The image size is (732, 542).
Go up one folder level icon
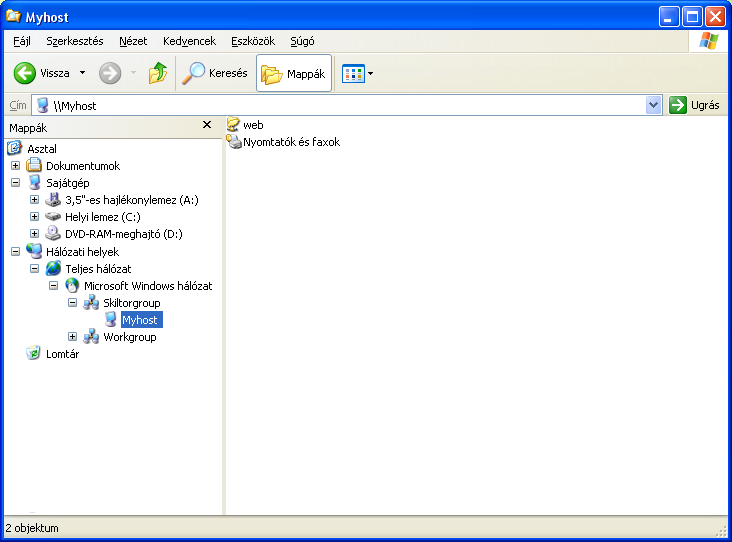click(x=158, y=73)
